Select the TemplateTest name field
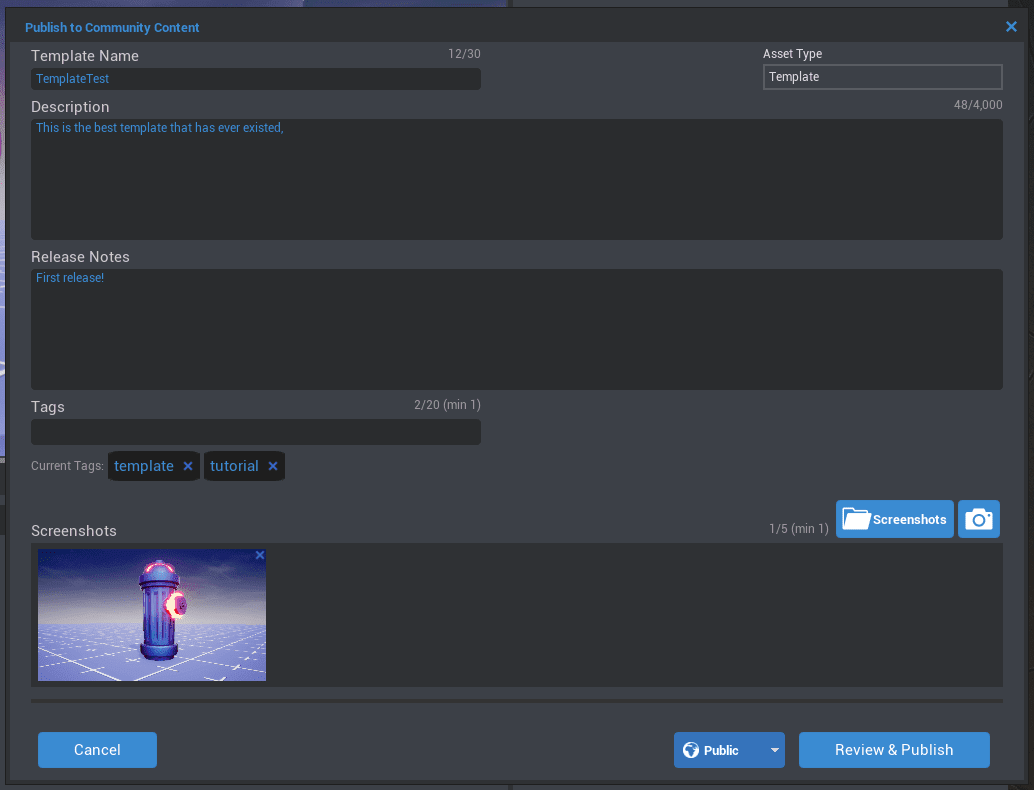1034x790 pixels. pos(255,78)
